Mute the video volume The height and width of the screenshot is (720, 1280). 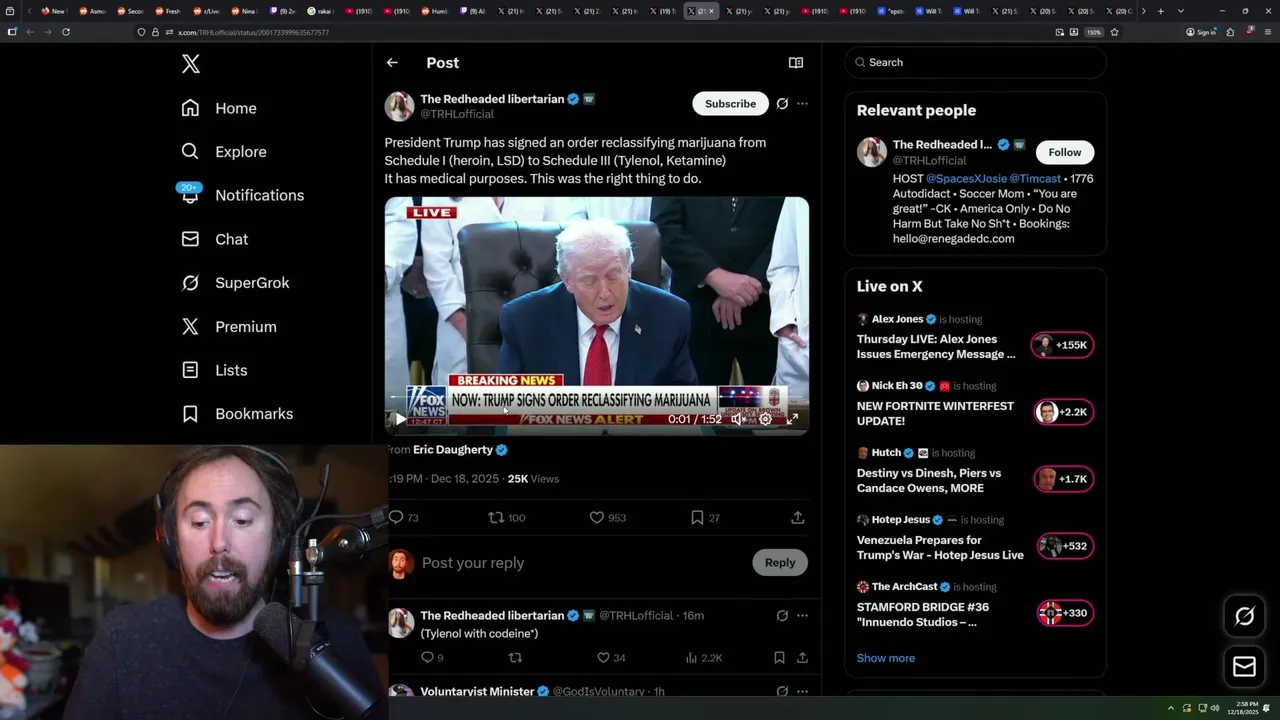(738, 419)
